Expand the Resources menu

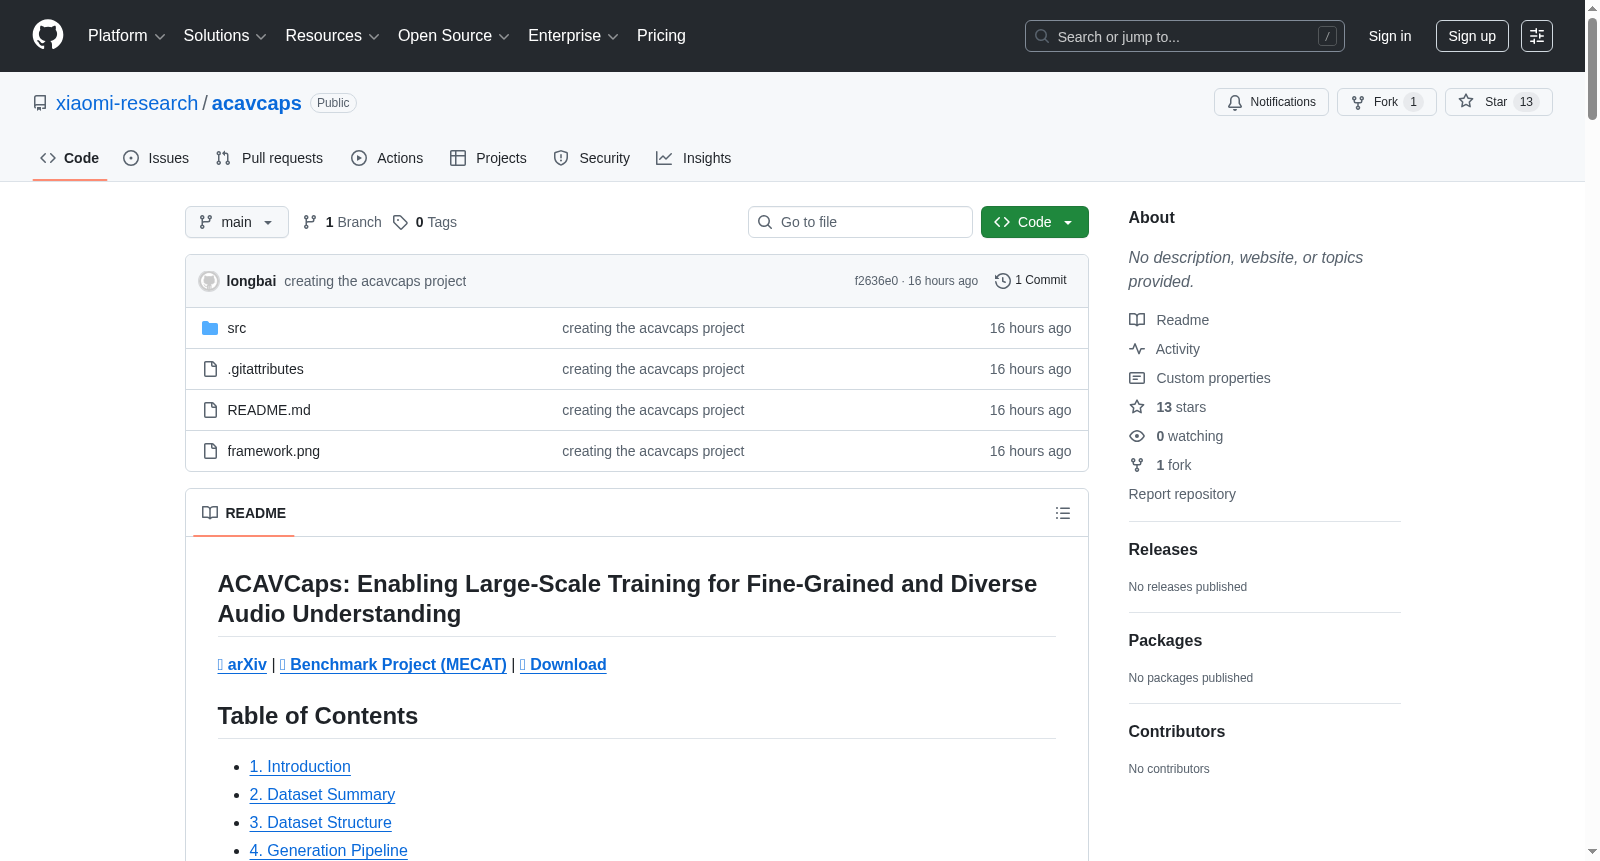pyautogui.click(x=332, y=36)
